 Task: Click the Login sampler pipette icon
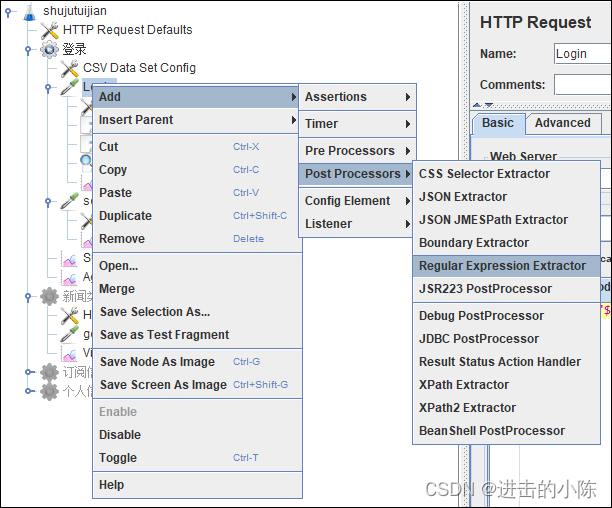pyautogui.click(x=69, y=87)
